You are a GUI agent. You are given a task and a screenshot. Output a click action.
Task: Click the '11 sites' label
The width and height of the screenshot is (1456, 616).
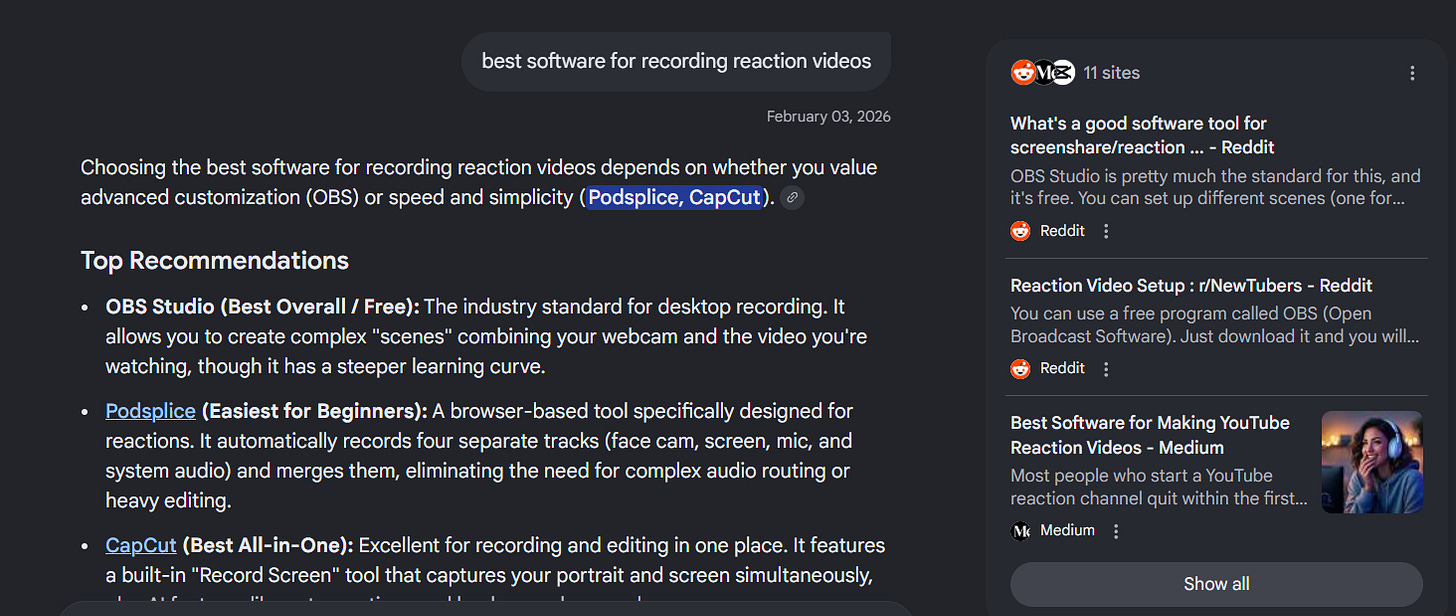coord(1111,73)
